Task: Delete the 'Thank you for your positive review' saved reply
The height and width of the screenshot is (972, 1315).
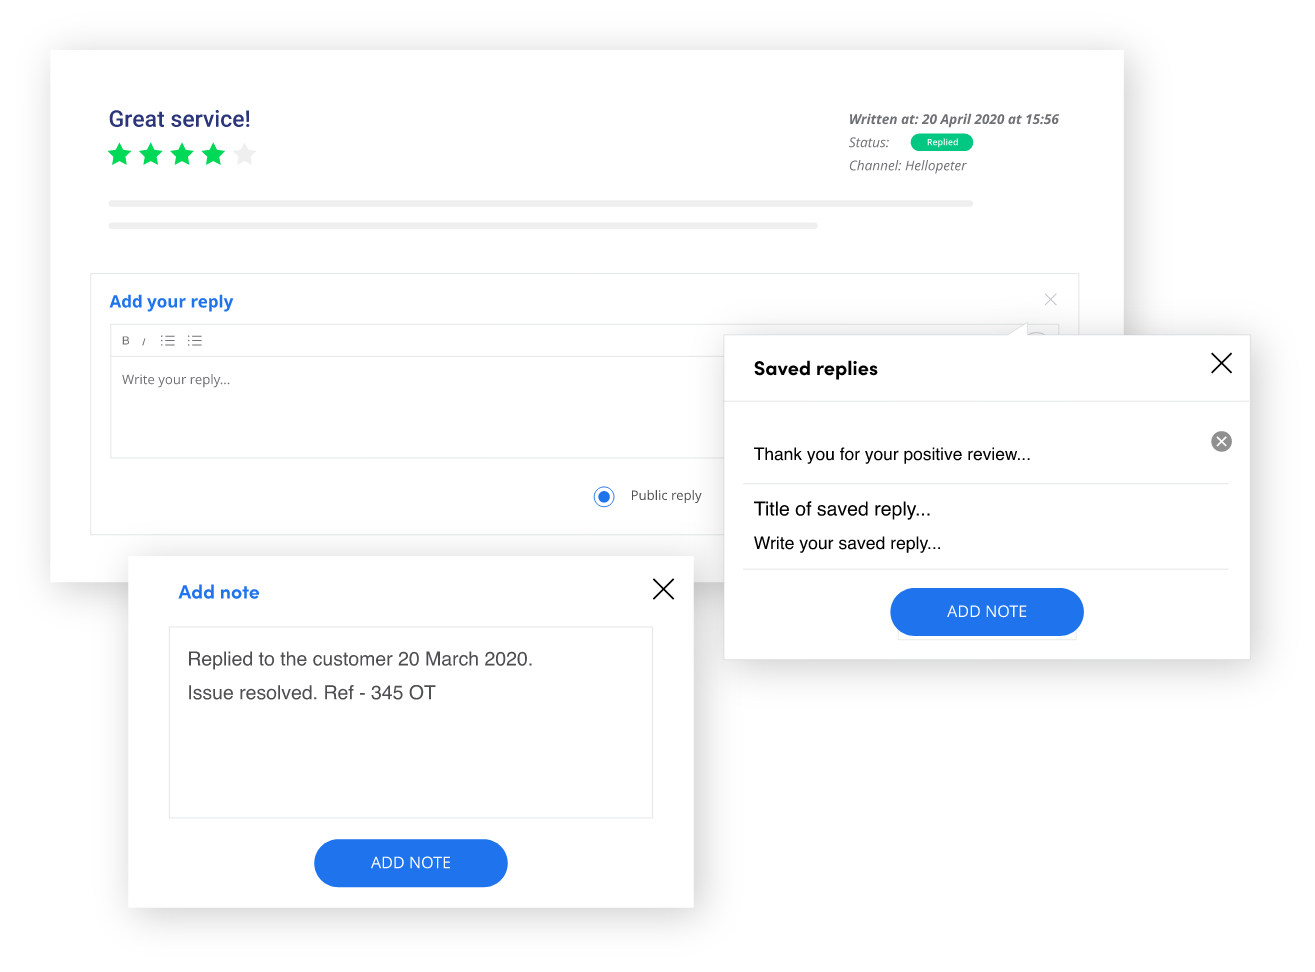Action: [1221, 441]
